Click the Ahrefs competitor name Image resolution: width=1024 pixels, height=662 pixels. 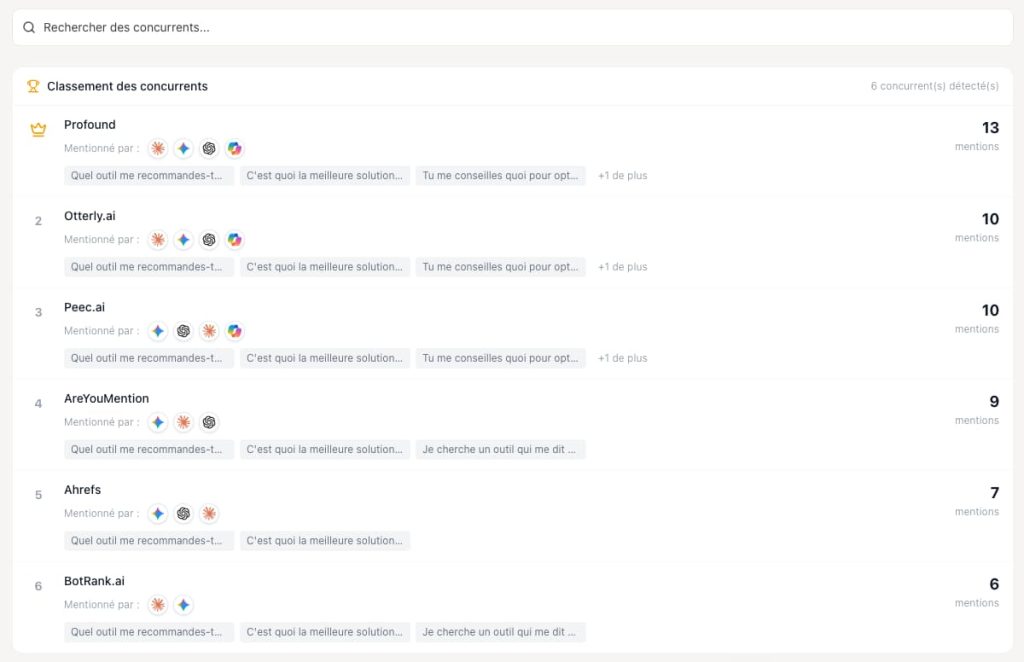[82, 490]
